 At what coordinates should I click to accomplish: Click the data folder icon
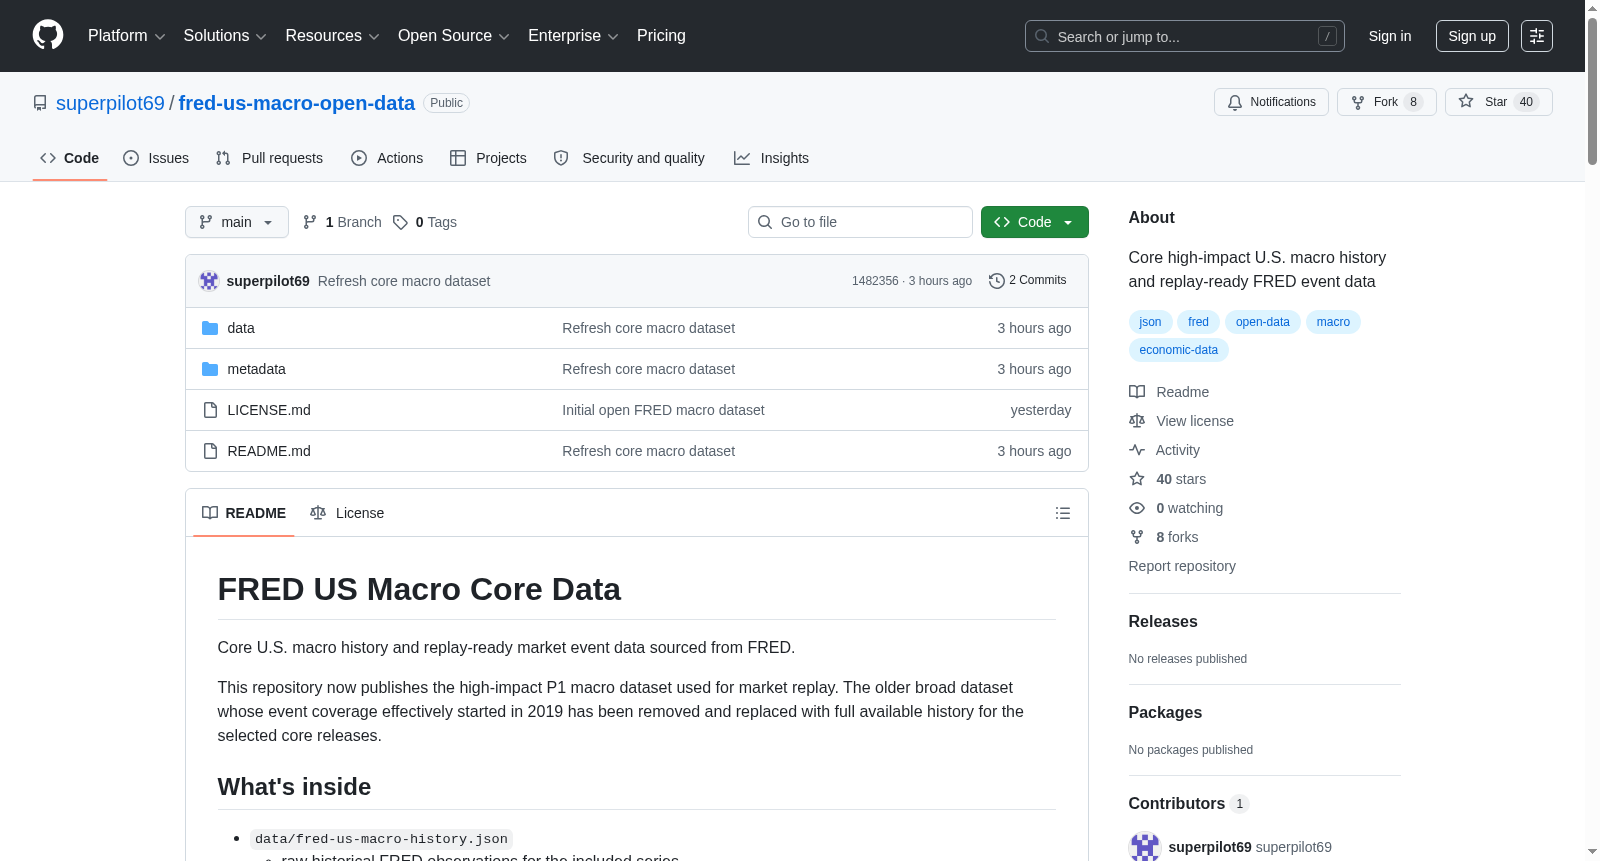[210, 328]
